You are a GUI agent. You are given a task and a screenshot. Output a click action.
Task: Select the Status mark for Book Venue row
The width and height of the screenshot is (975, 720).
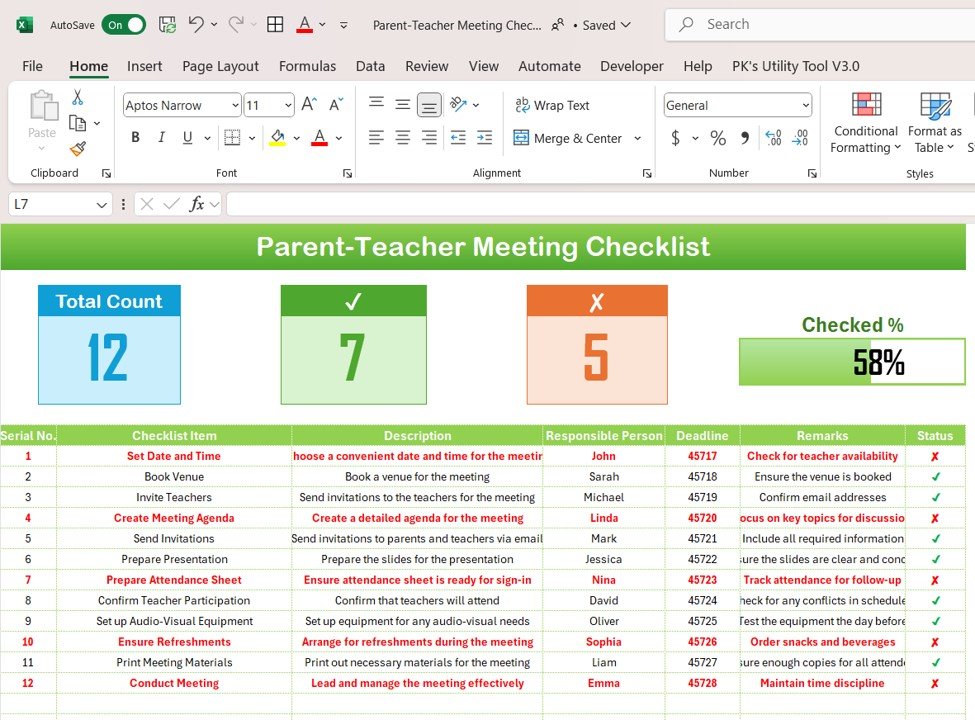point(935,477)
